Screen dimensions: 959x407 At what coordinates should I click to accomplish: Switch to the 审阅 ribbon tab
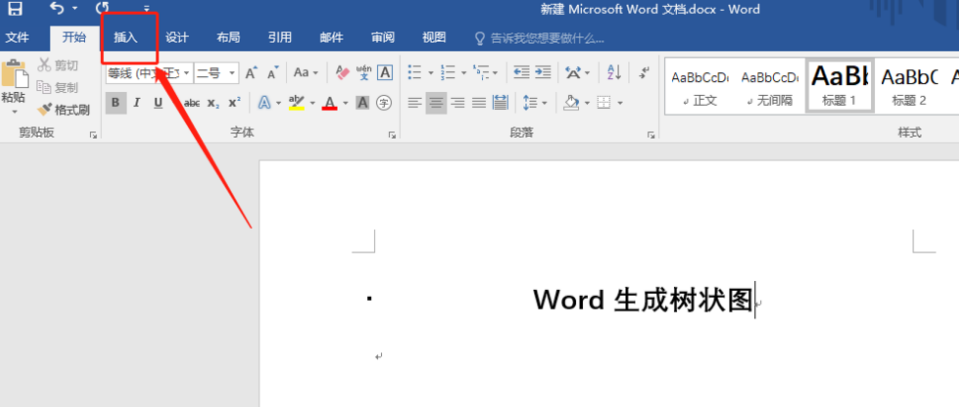pos(383,38)
